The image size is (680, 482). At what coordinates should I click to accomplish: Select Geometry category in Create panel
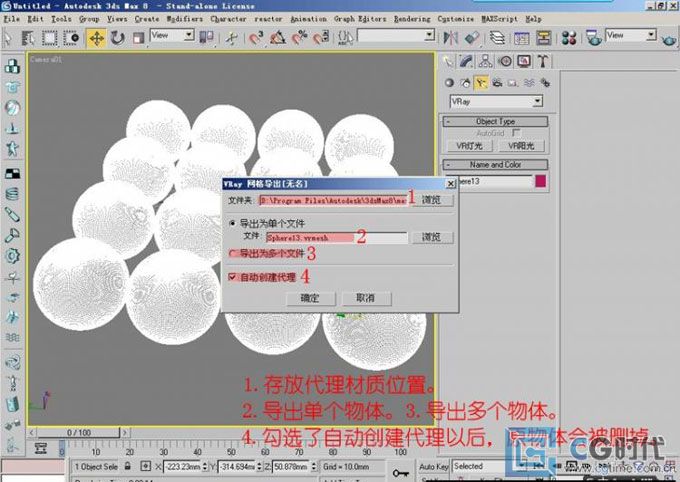(450, 82)
